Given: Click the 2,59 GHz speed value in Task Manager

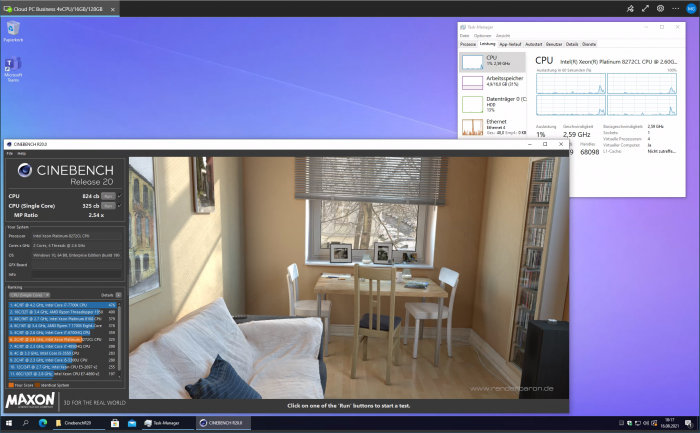Looking at the screenshot, I should pos(576,134).
